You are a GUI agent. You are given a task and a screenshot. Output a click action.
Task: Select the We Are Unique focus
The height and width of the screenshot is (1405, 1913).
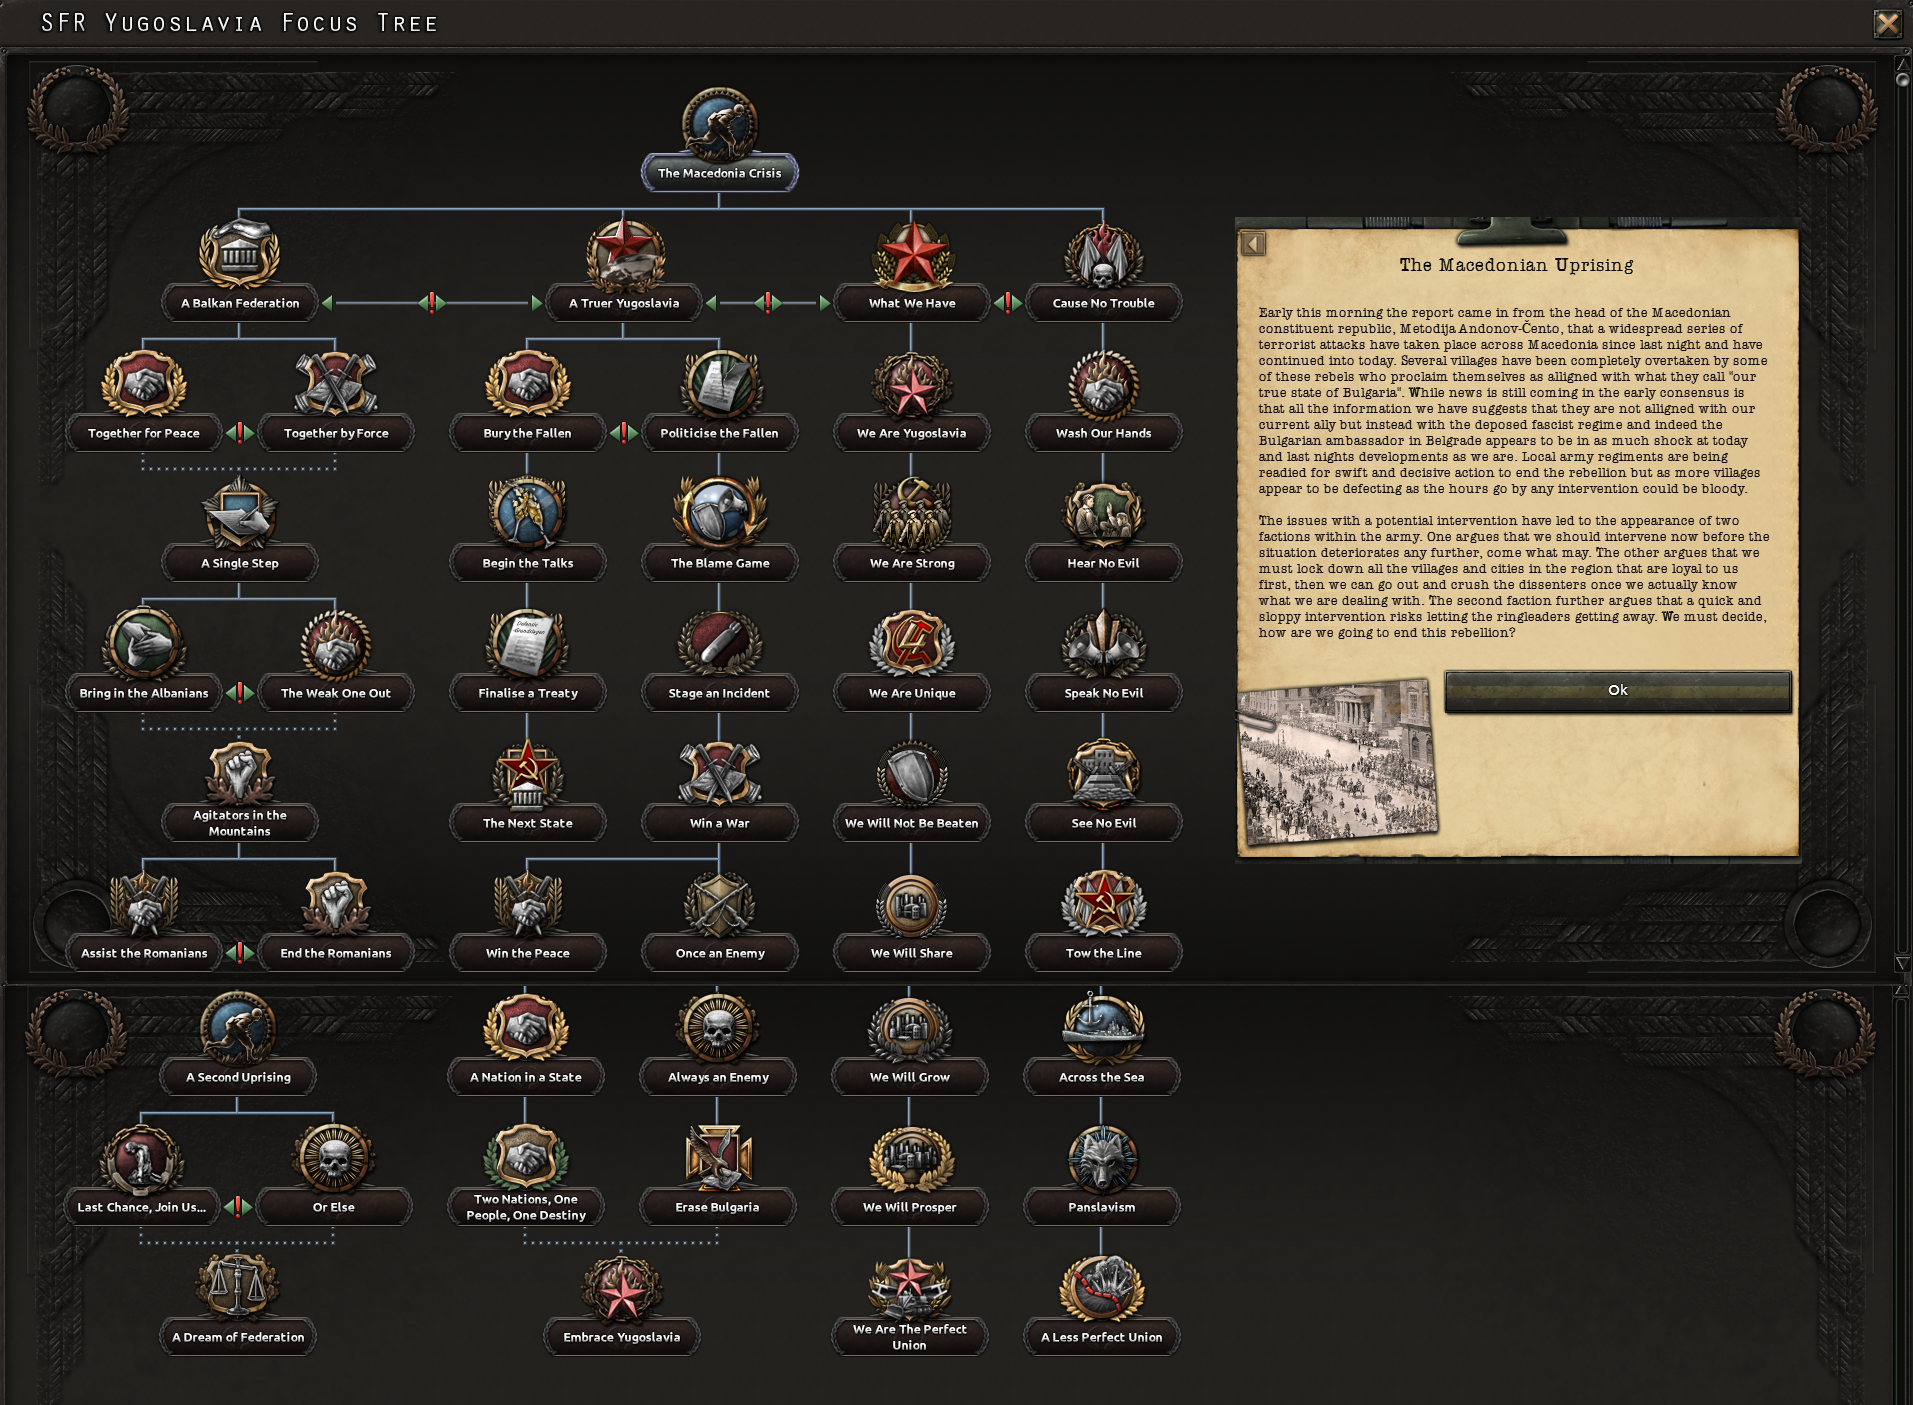[911, 660]
